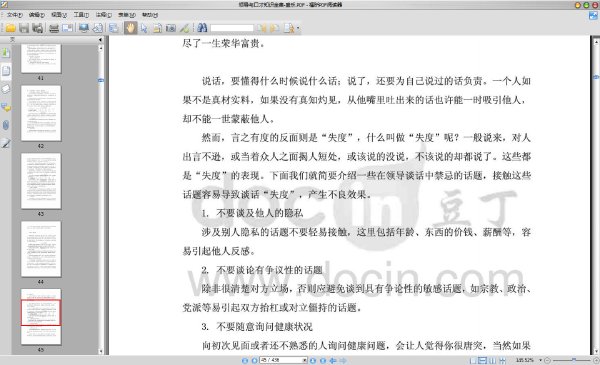Open the 编辑 (Edit) menu

click(x=37, y=15)
